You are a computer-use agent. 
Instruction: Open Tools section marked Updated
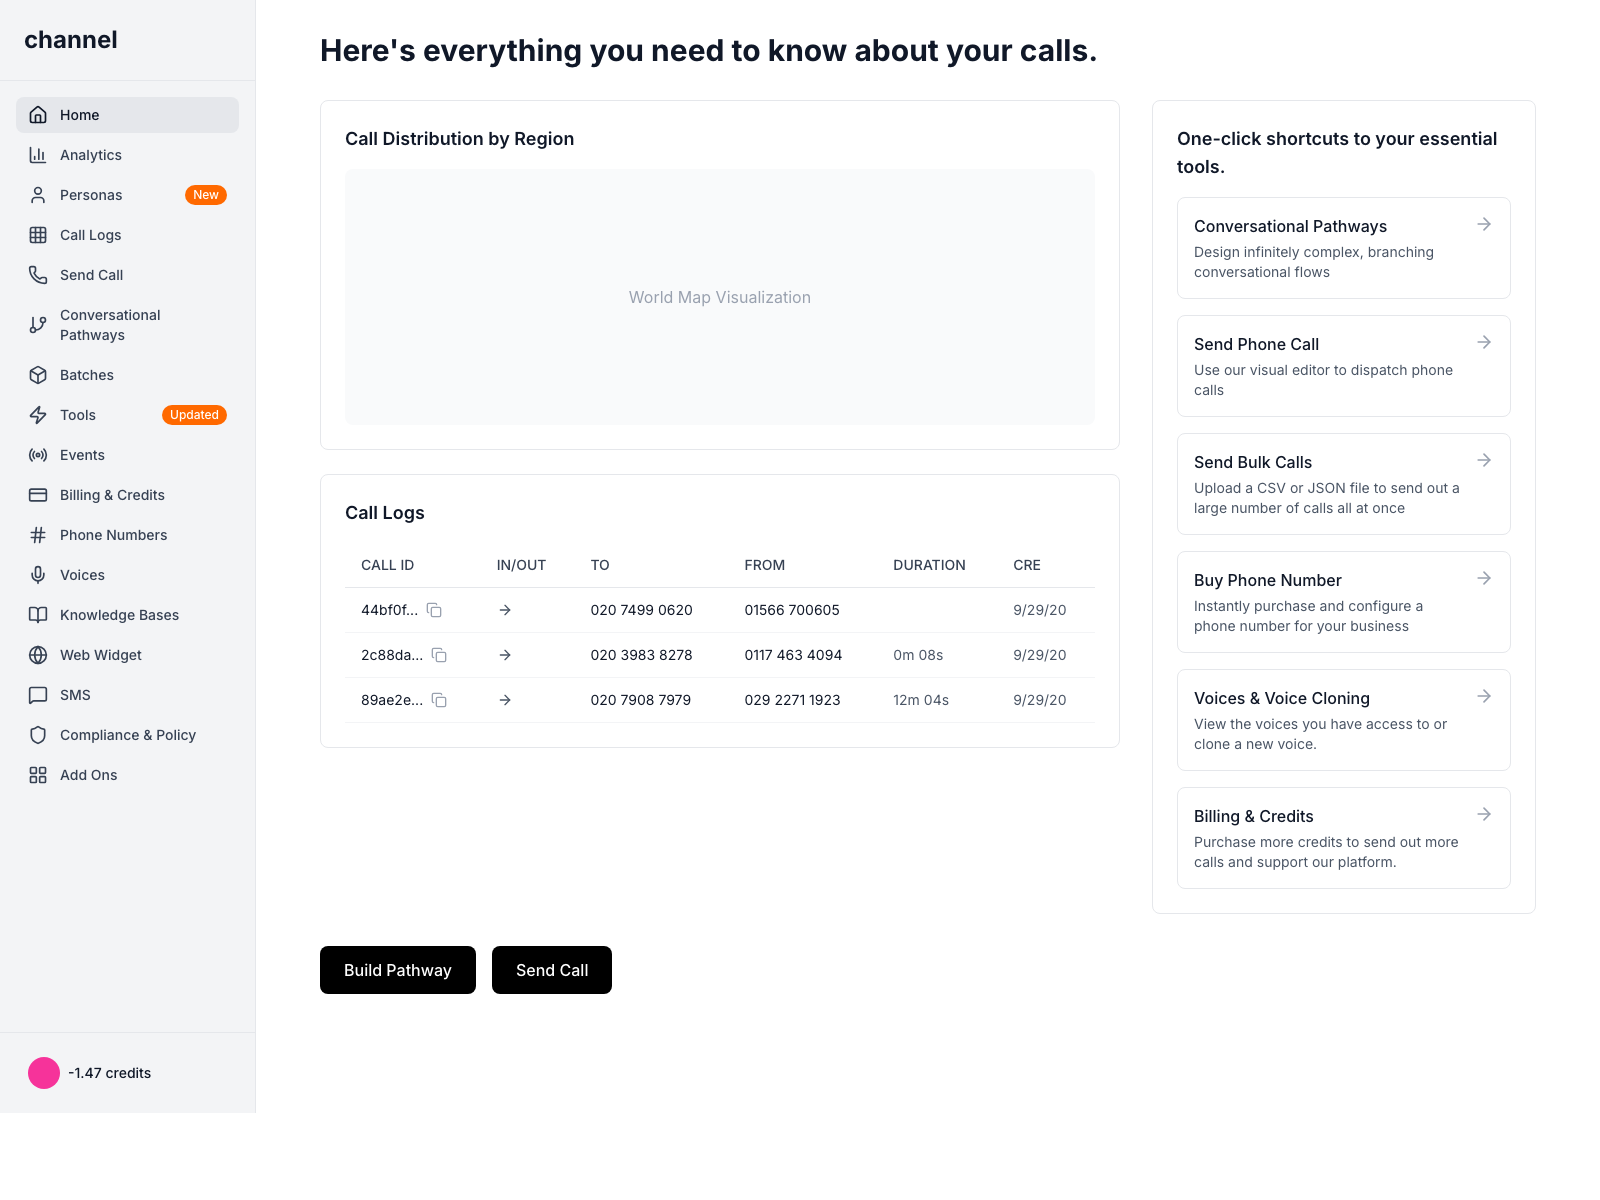[78, 415]
